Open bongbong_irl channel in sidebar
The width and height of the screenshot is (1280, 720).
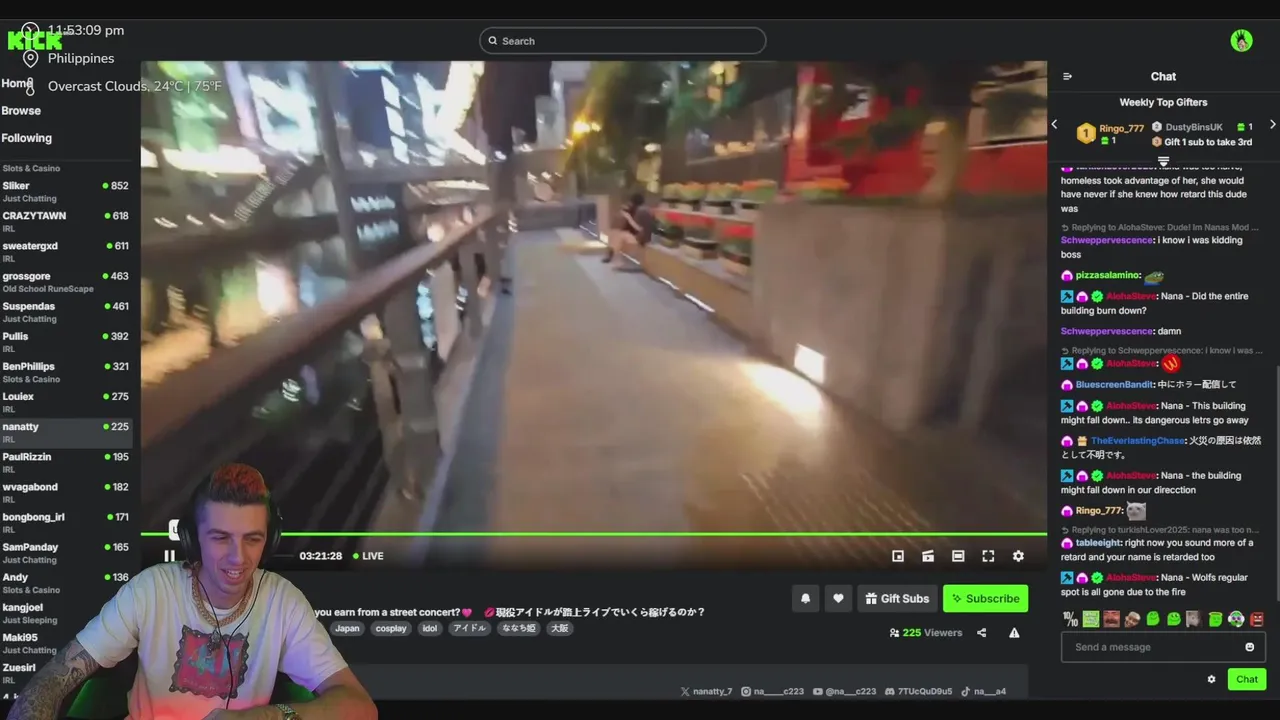pos(66,521)
